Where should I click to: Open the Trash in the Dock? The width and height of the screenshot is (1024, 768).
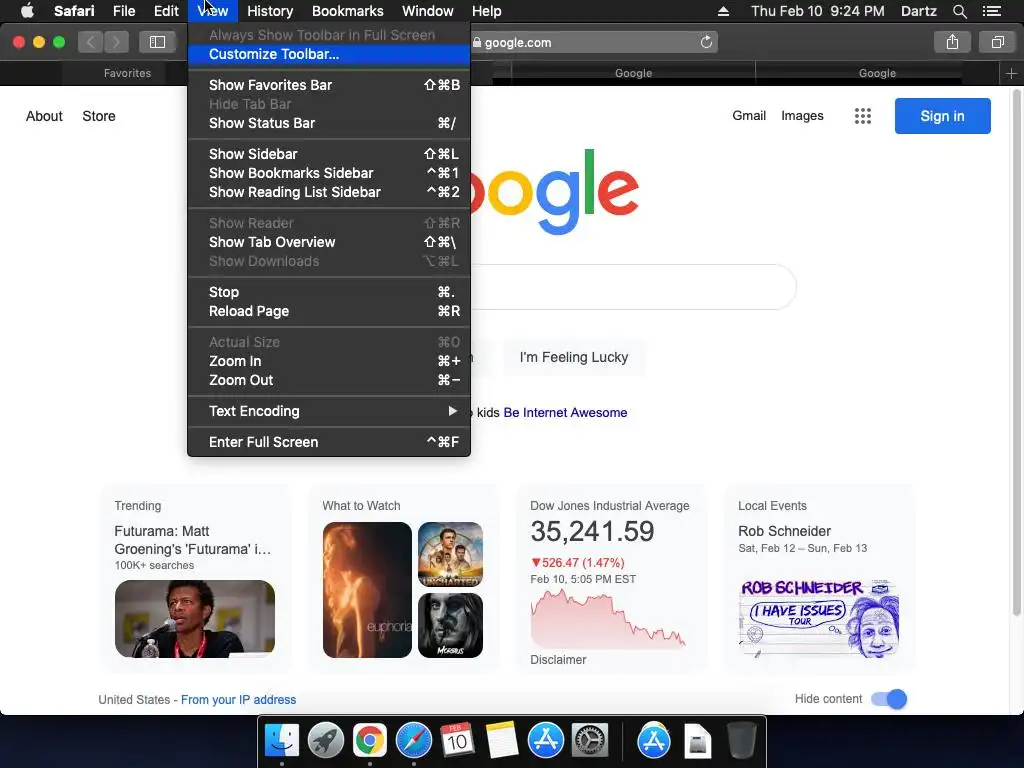pos(742,741)
